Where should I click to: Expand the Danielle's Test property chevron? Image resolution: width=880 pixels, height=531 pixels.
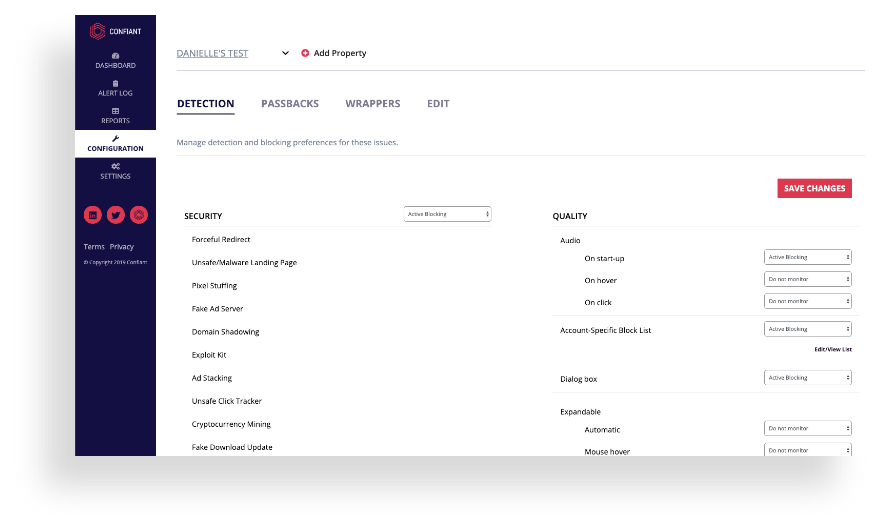pyautogui.click(x=285, y=53)
